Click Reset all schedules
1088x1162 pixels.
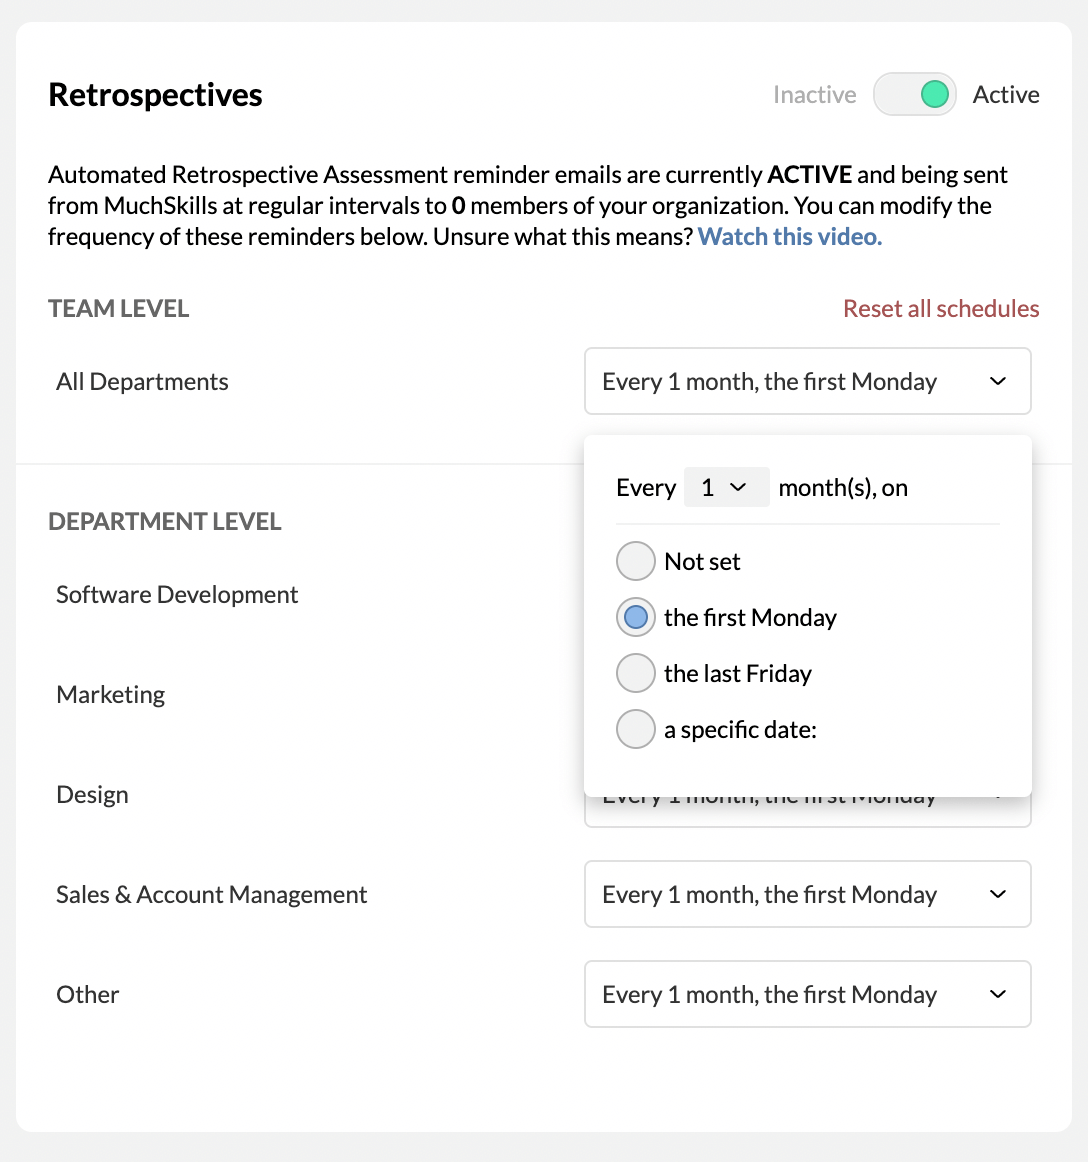(x=941, y=308)
